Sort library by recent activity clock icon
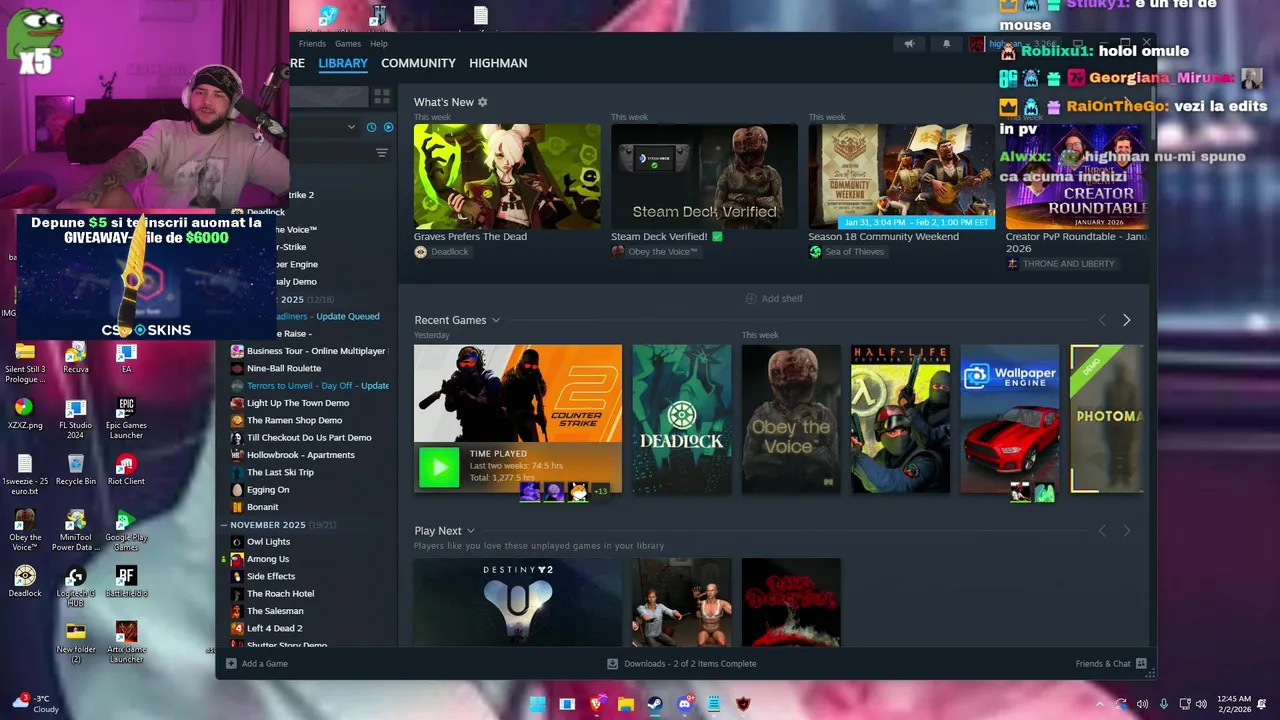Image resolution: width=1280 pixels, height=720 pixels. 371,127
